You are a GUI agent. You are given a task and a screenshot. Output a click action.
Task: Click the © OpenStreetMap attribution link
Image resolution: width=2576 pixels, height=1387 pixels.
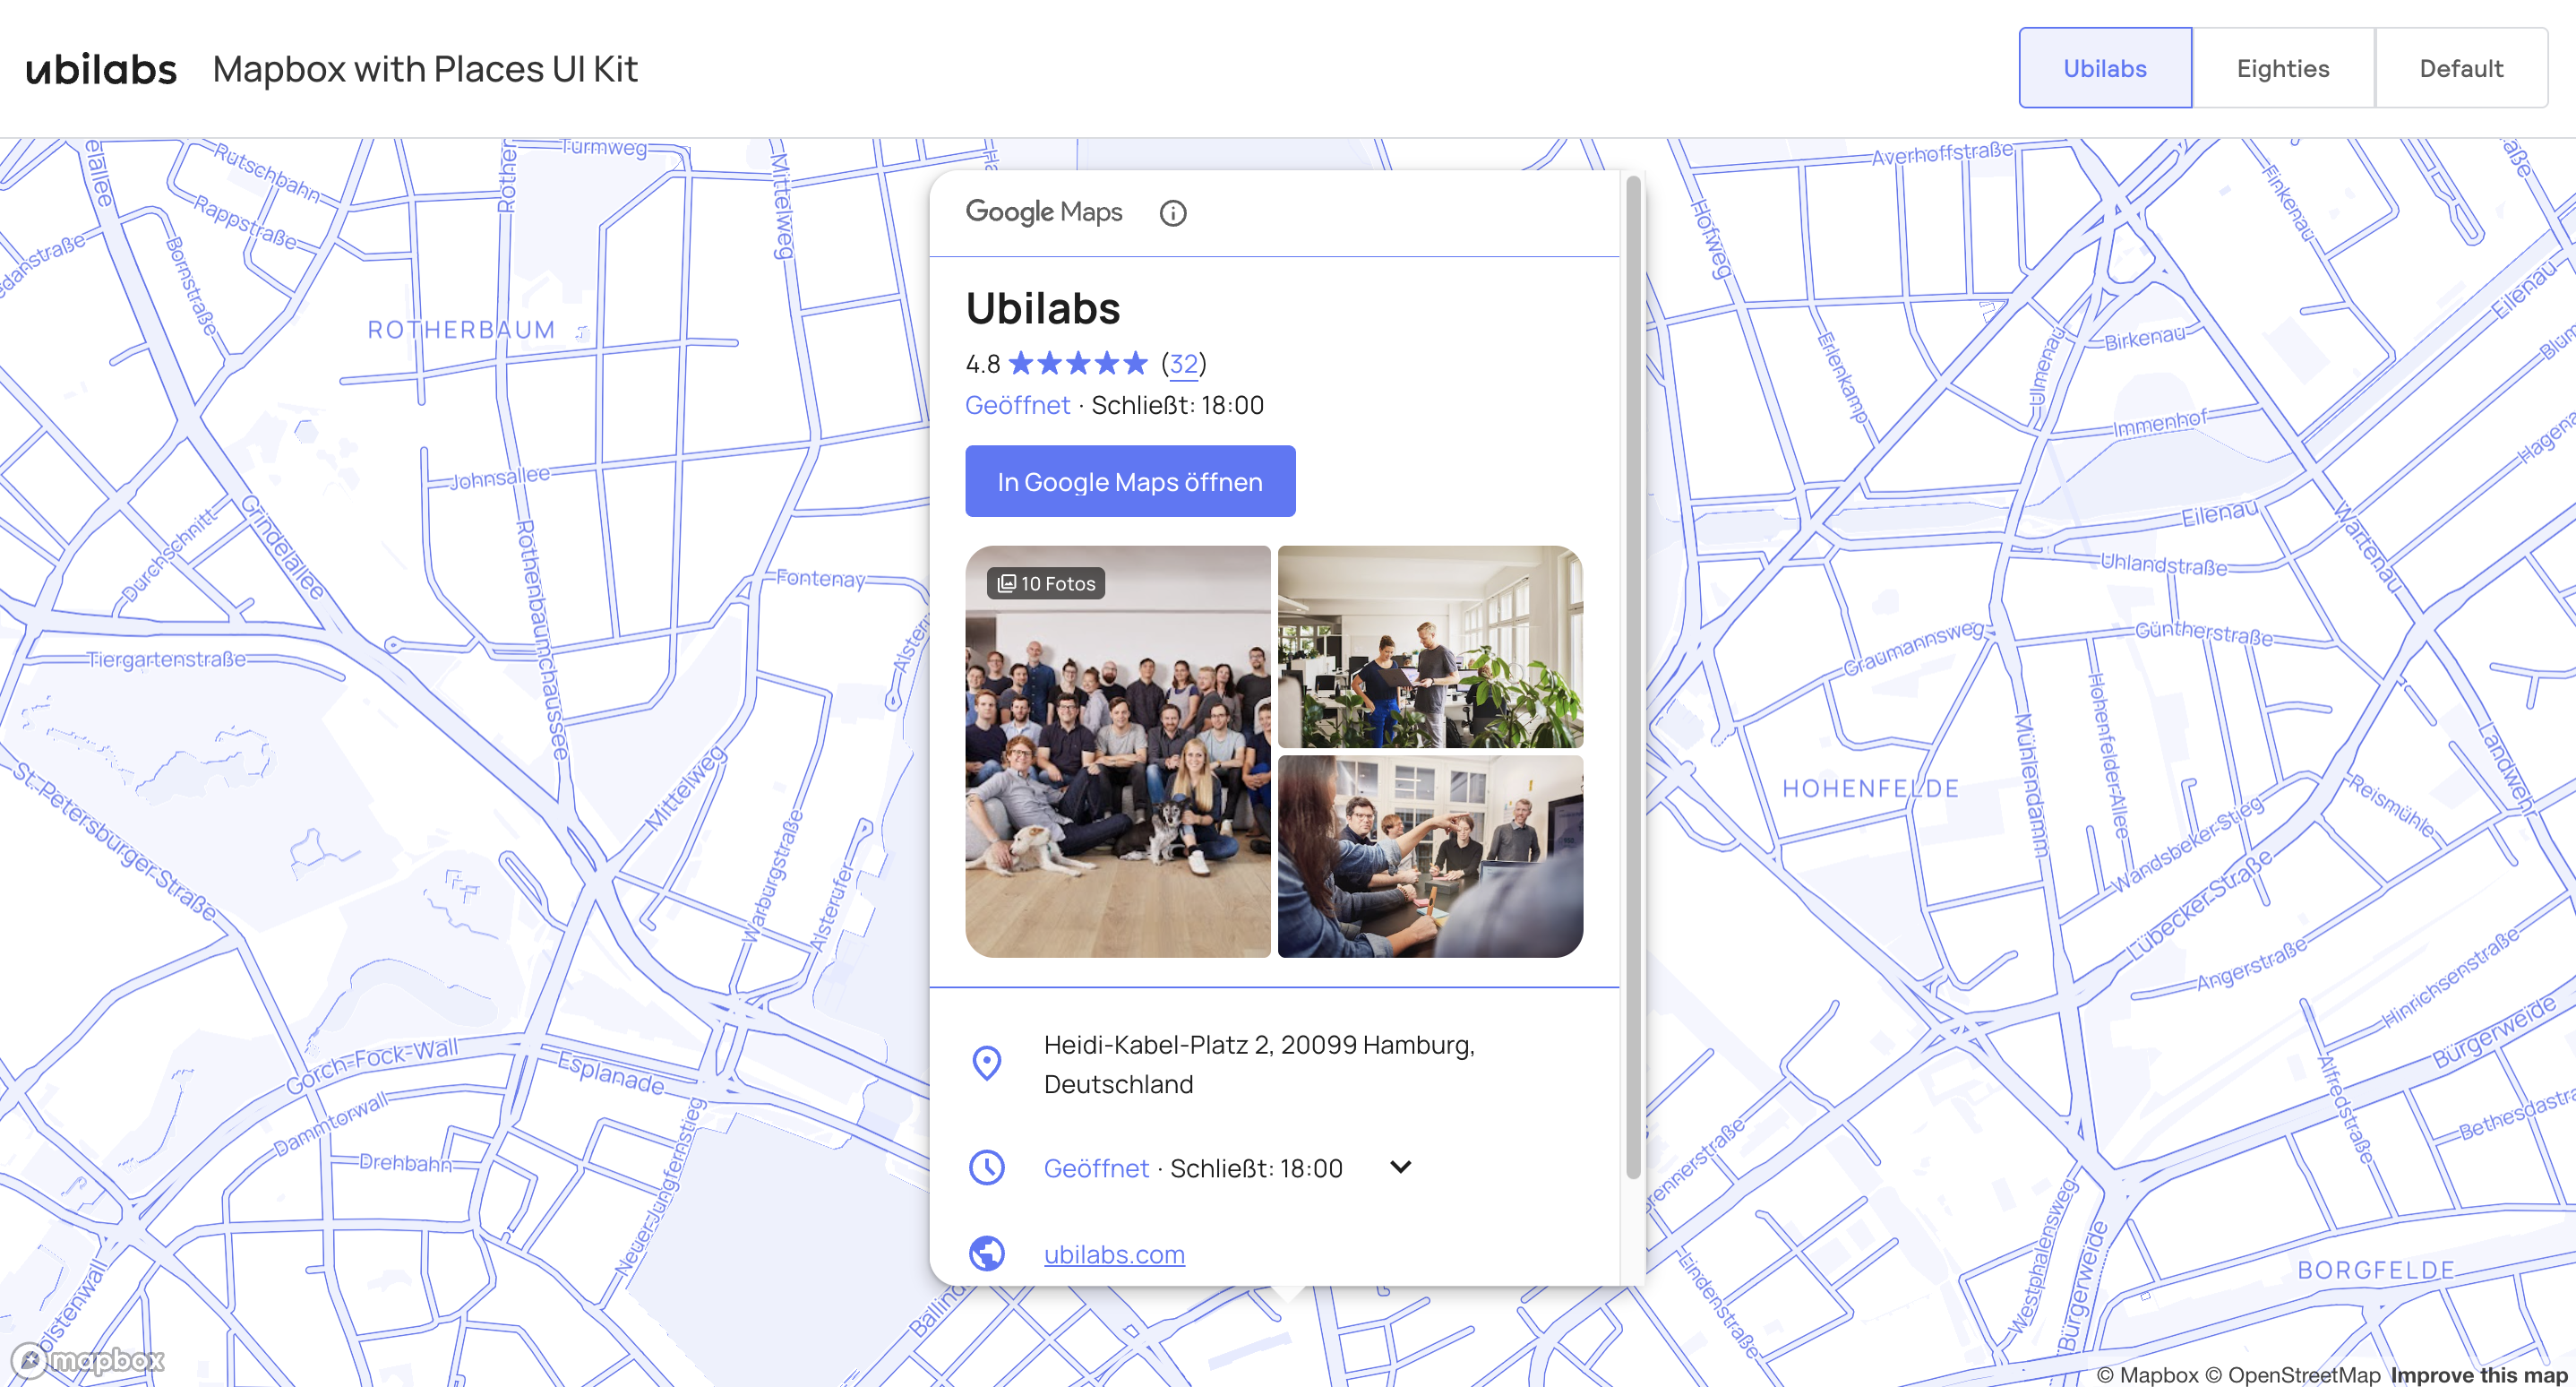tap(2292, 1375)
